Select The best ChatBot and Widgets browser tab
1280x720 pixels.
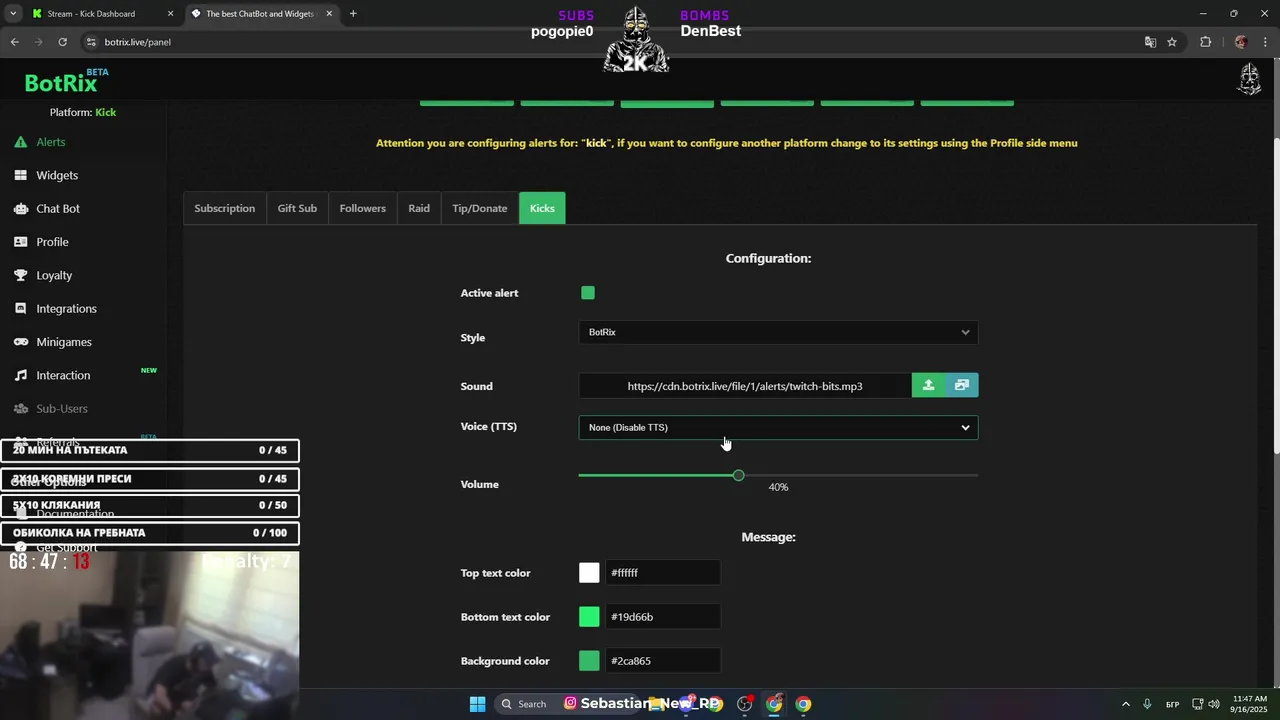[x=260, y=14]
